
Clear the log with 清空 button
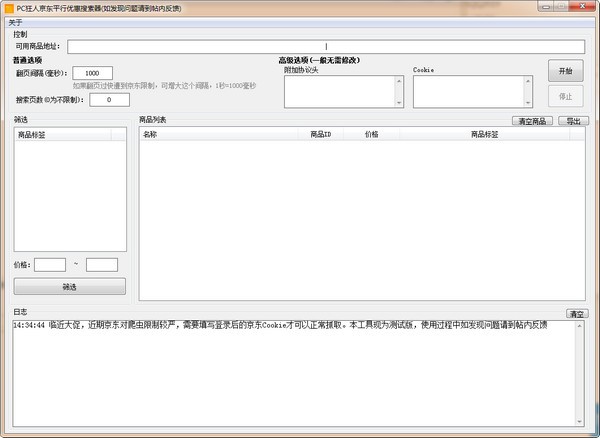point(576,314)
